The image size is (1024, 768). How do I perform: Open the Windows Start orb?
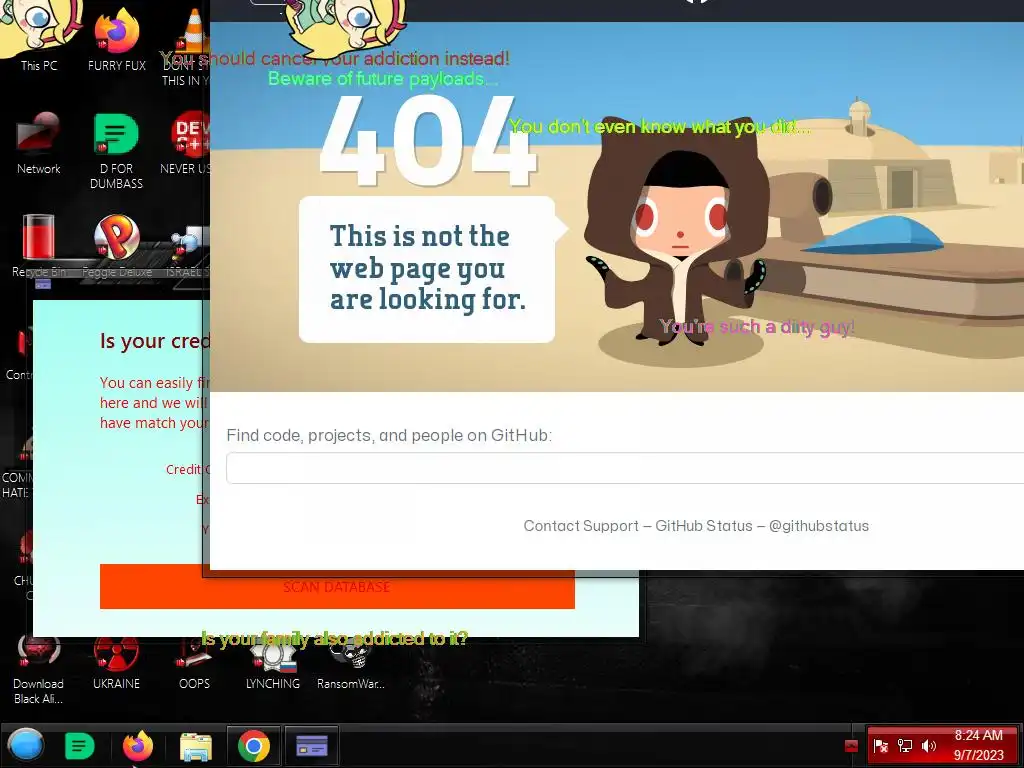pos(25,746)
